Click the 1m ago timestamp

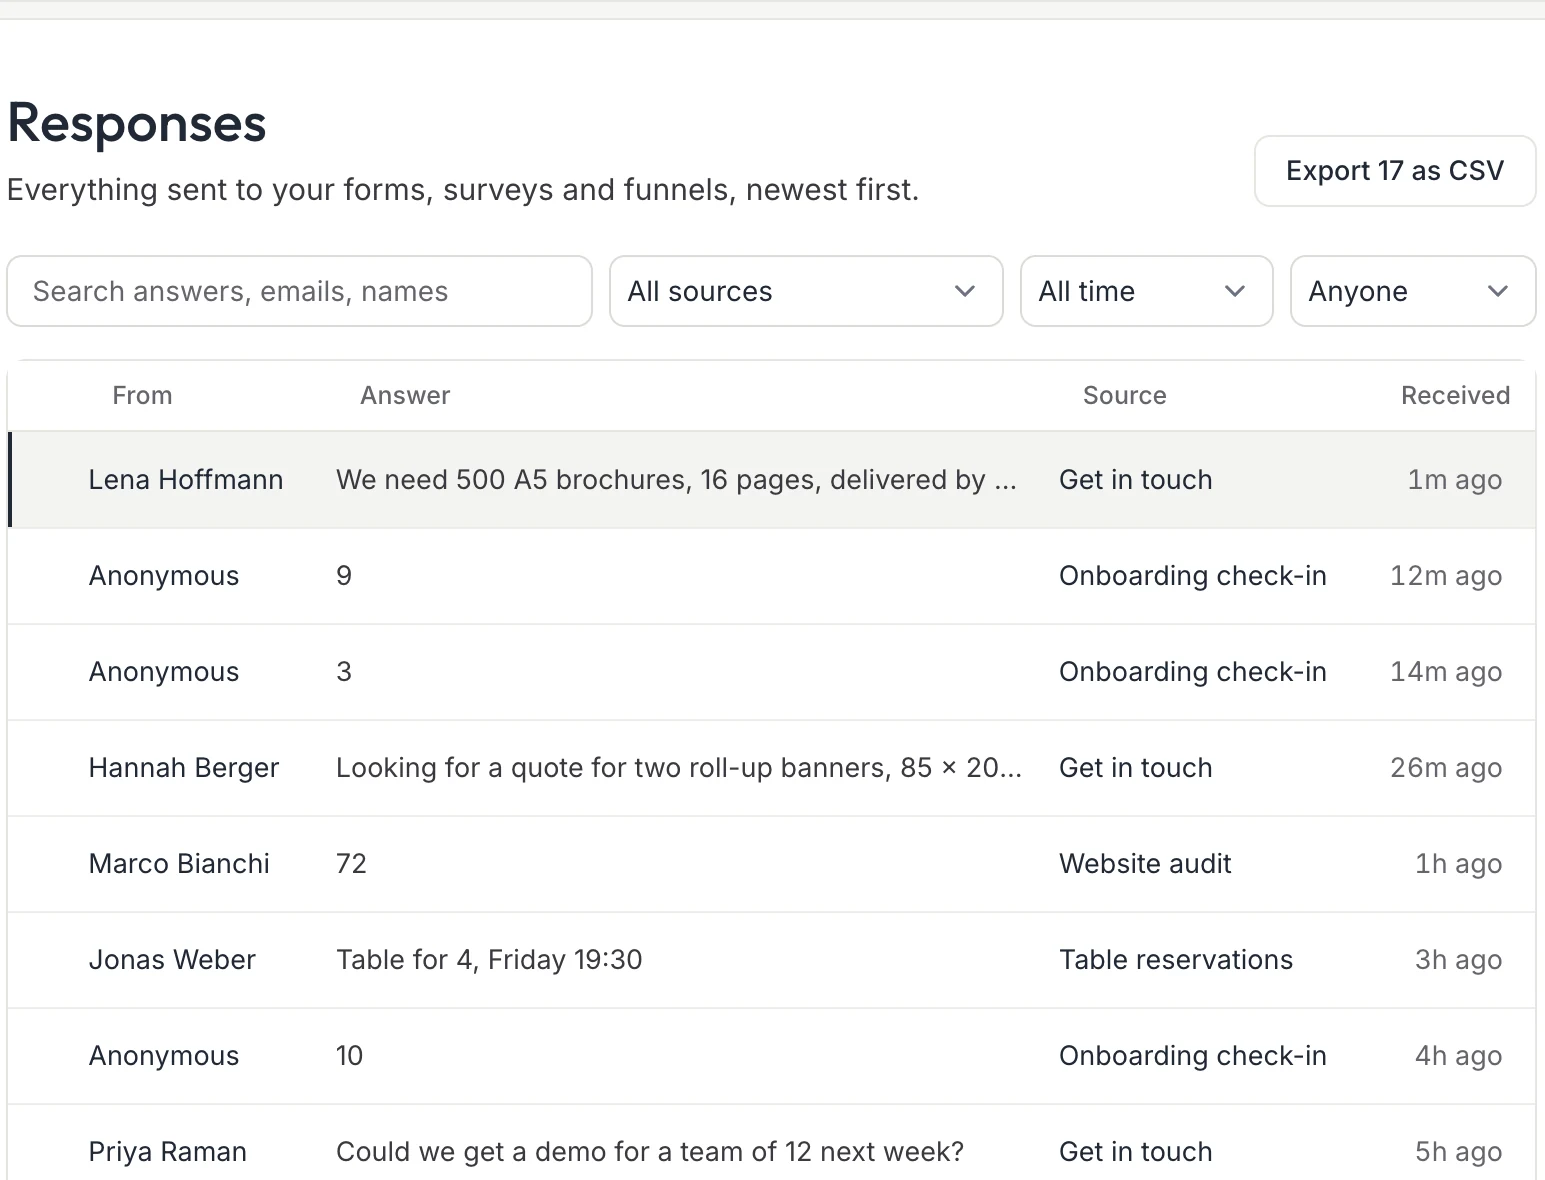tap(1455, 480)
